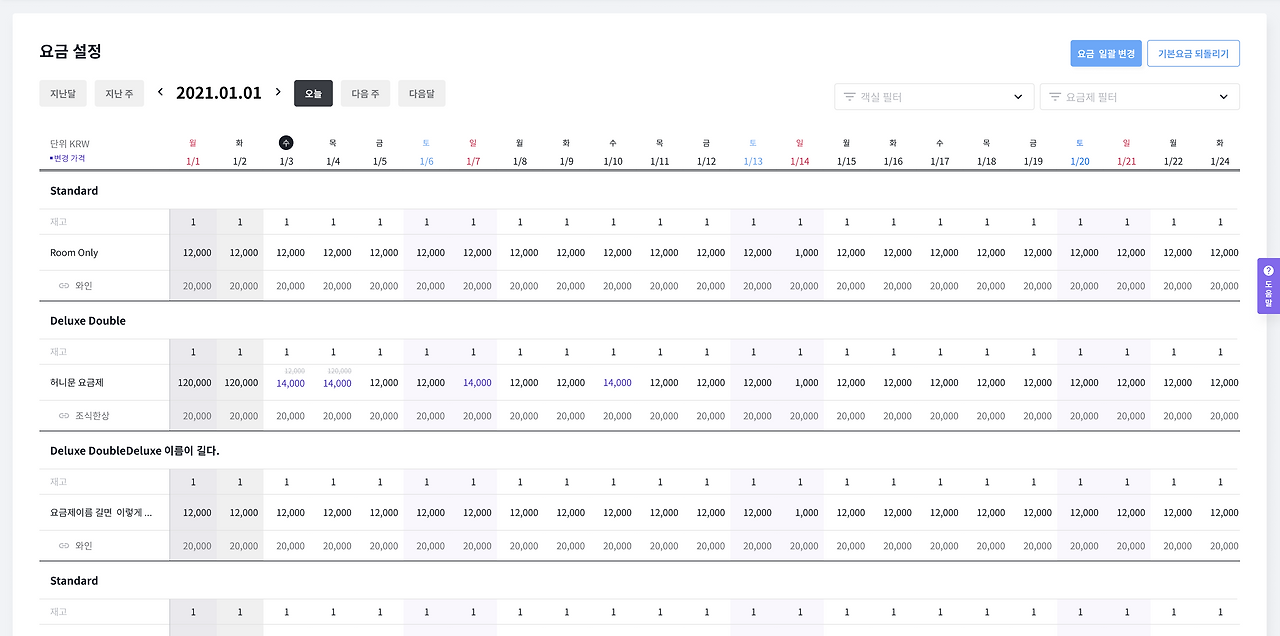Select the 1/20 date column header
The image size is (1280, 636).
[1080, 161]
